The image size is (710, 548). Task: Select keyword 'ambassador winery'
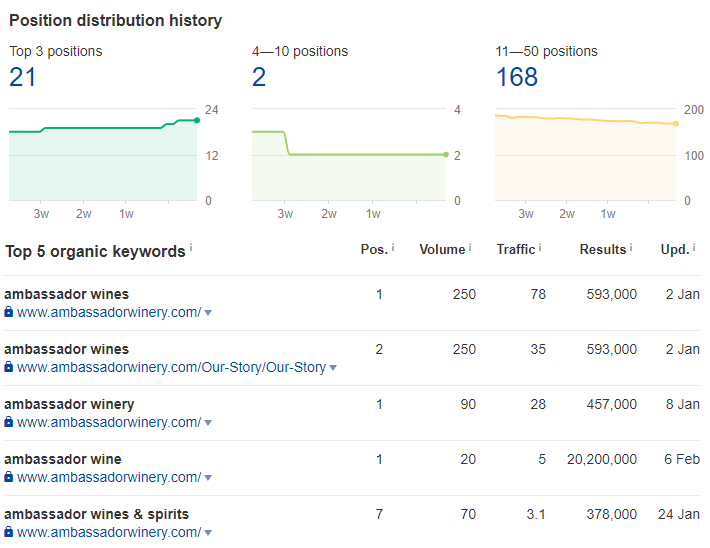point(69,404)
